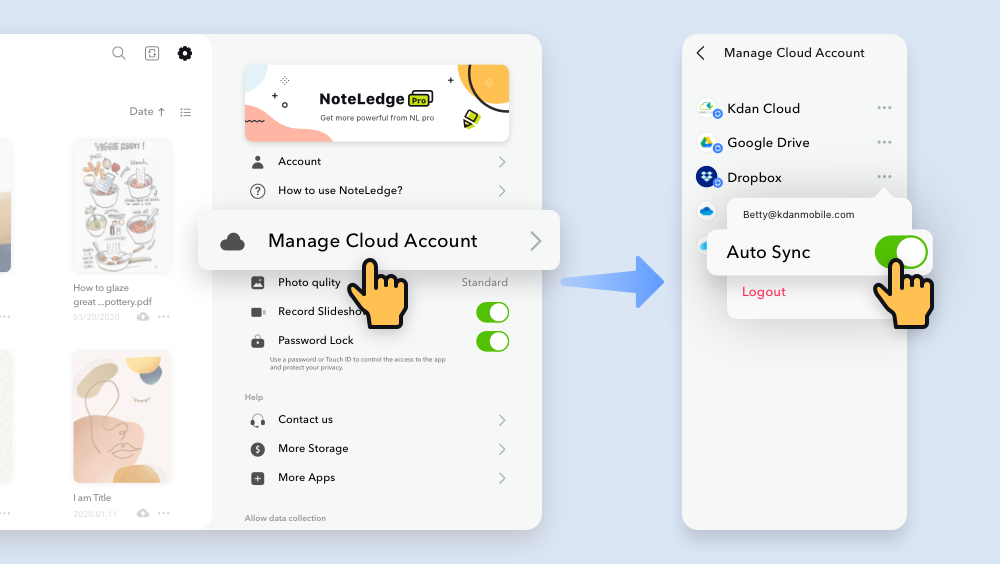Expand Manage Cloud Account chevron
1000x564 pixels.
536,241
